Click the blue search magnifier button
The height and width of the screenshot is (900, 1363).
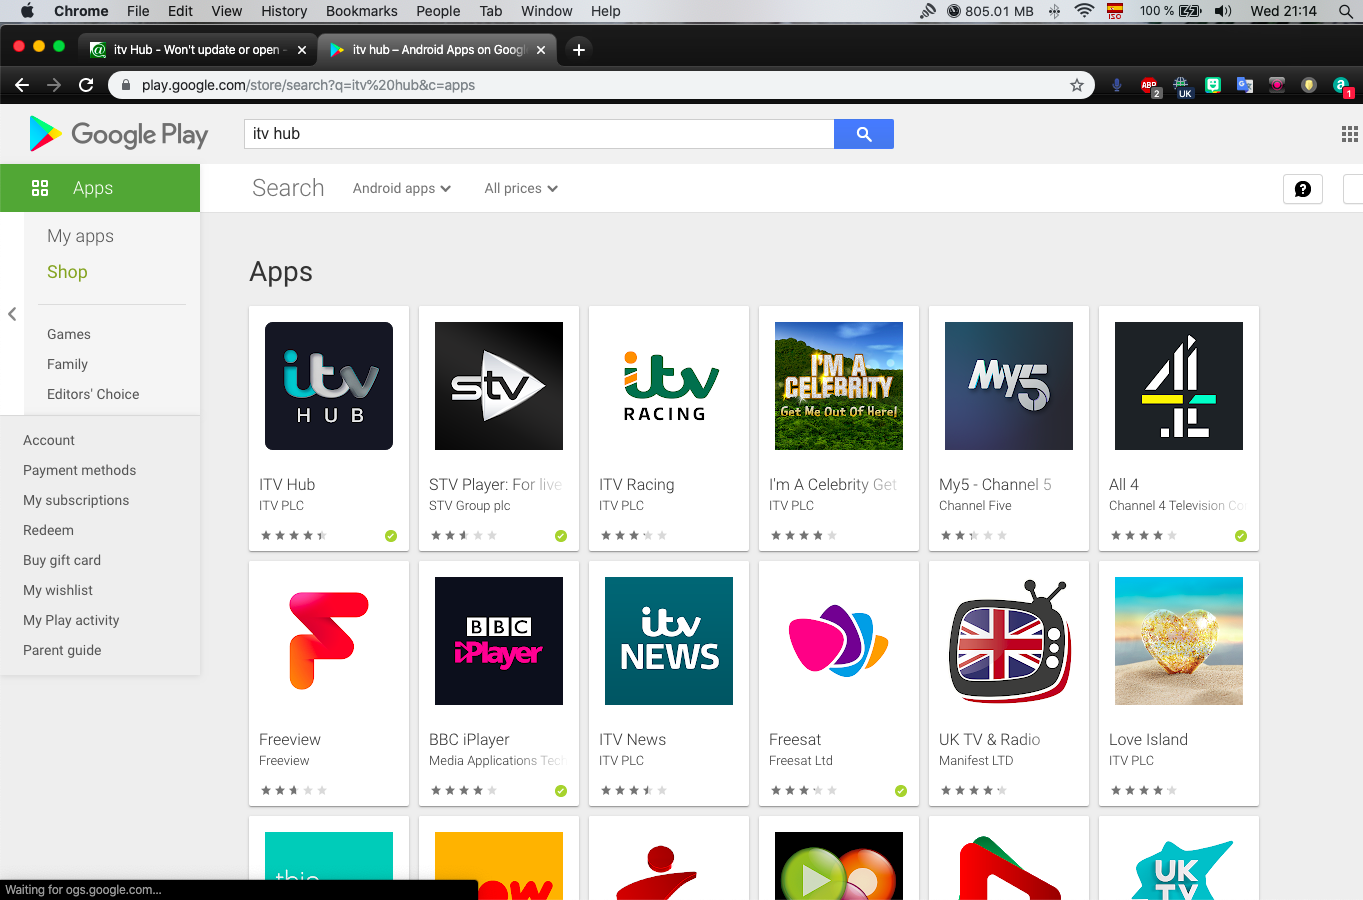[864, 134]
